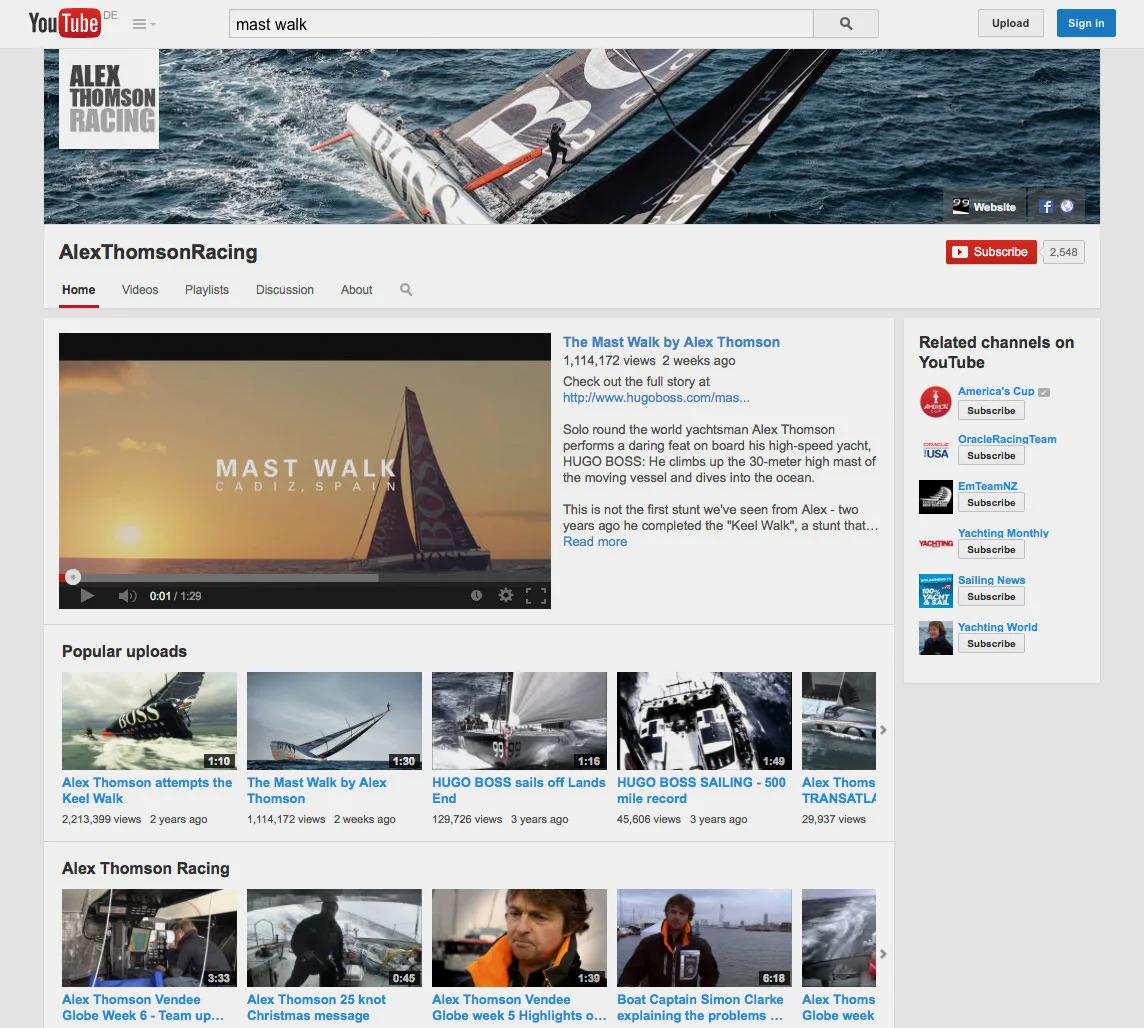Click the Sign in button
The height and width of the screenshot is (1028, 1144).
[1086, 23]
